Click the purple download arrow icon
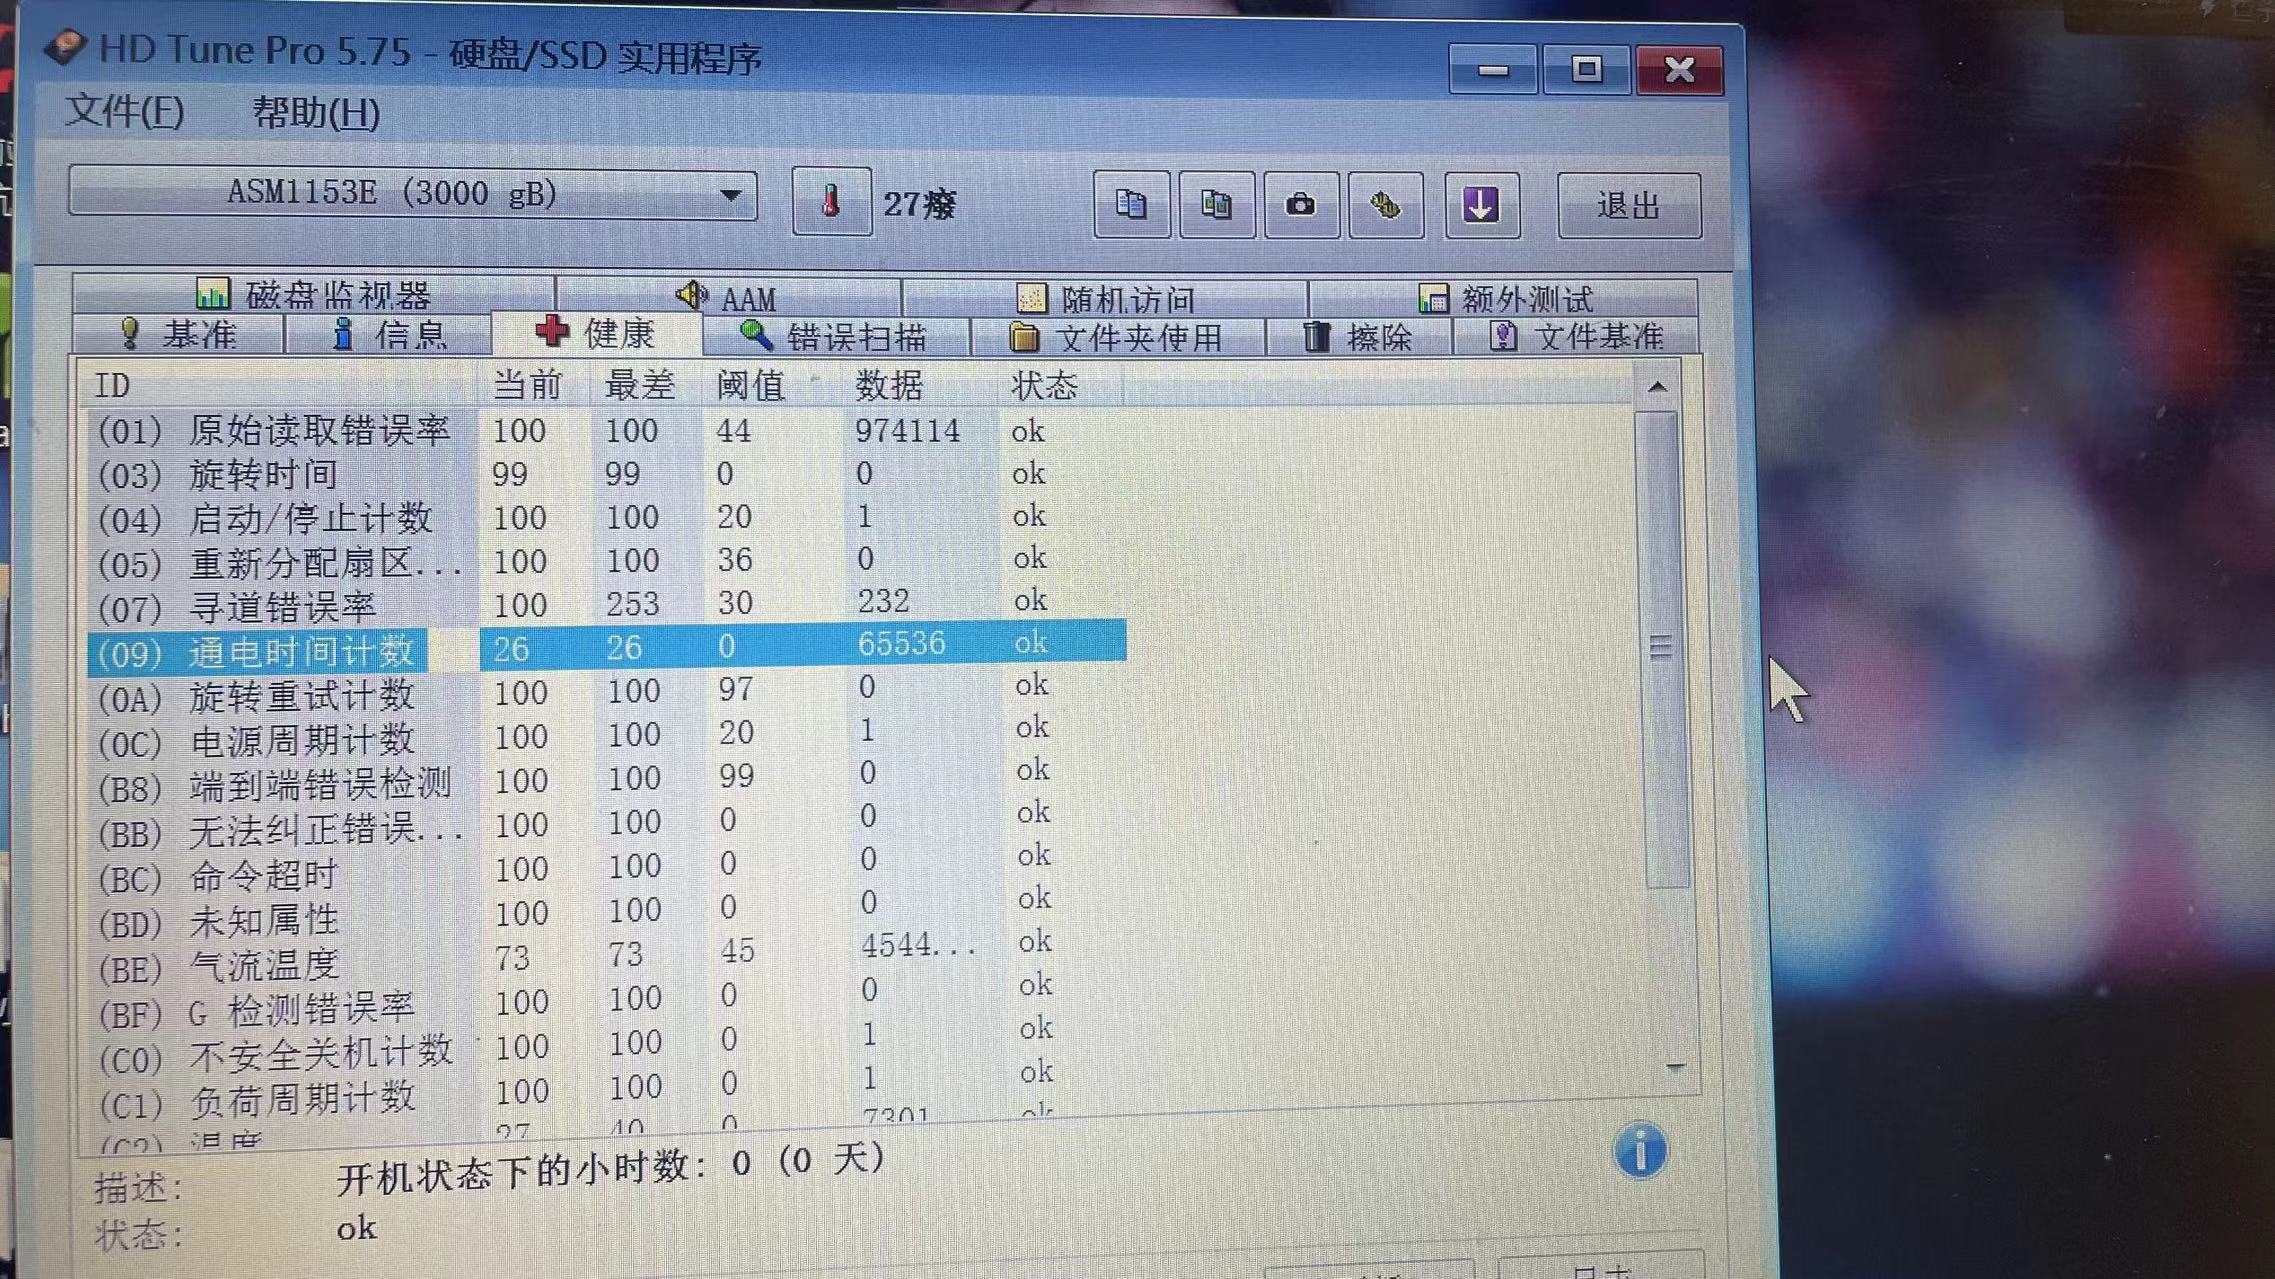This screenshot has width=2275, height=1279. [x=1482, y=205]
